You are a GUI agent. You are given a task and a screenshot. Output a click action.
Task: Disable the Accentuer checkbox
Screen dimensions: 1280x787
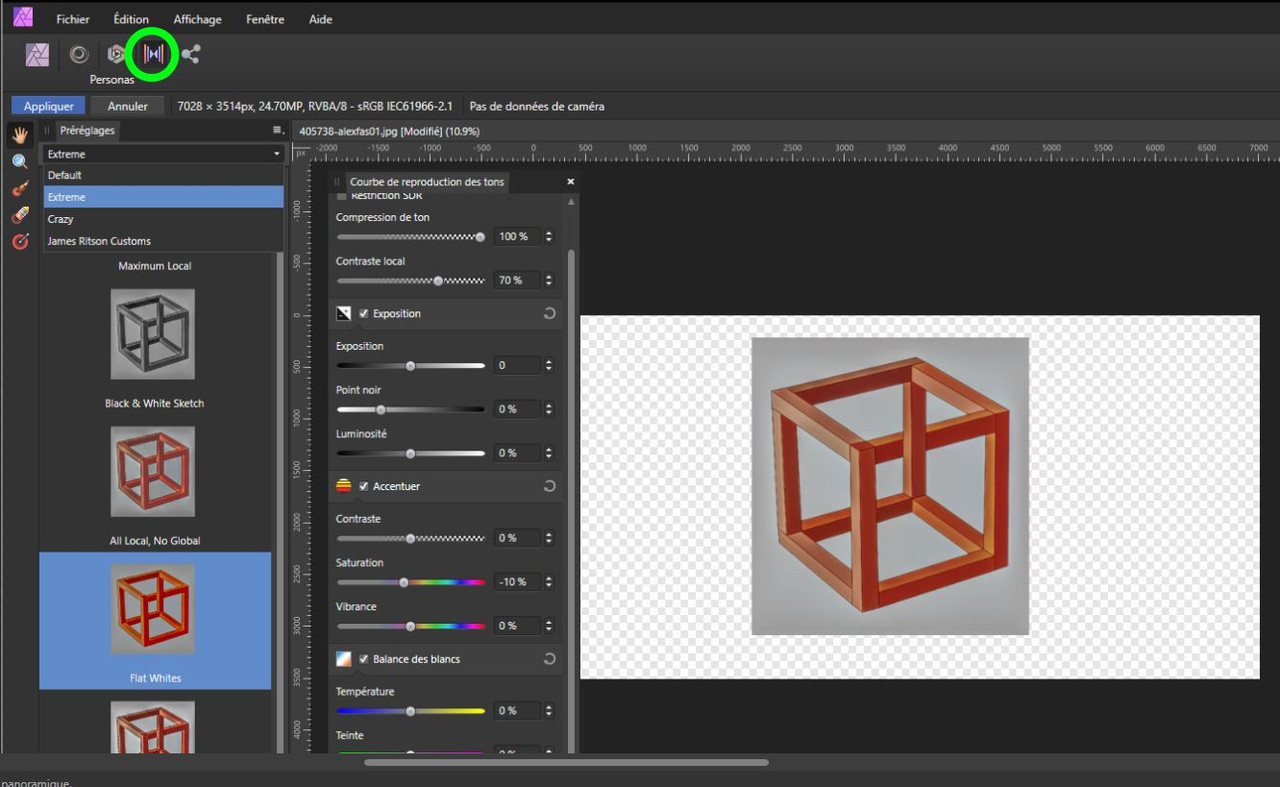pos(364,487)
